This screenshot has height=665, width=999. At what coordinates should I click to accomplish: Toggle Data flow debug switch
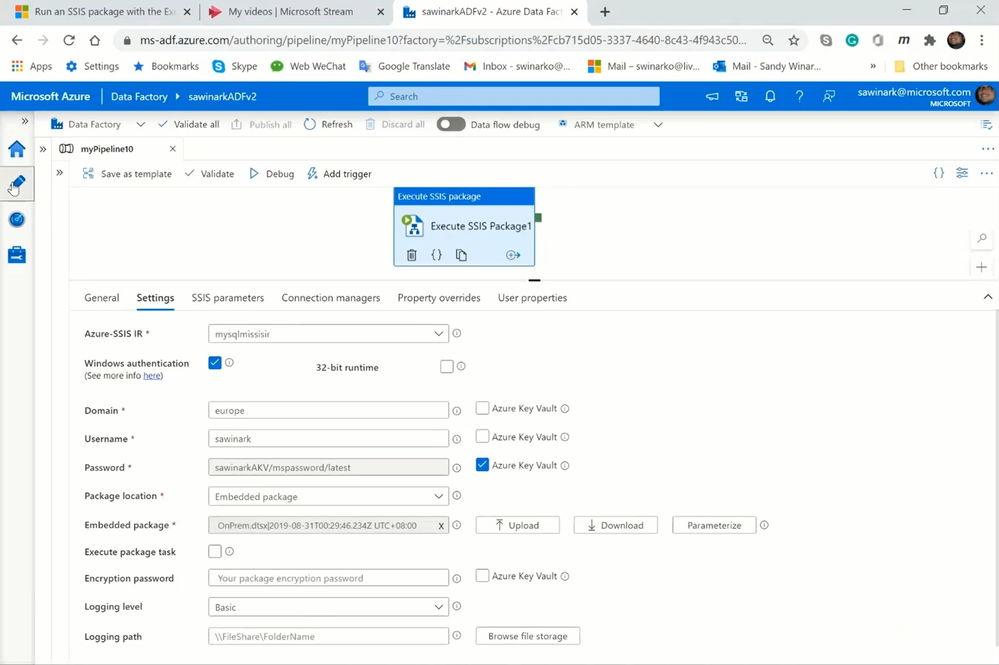click(450, 124)
